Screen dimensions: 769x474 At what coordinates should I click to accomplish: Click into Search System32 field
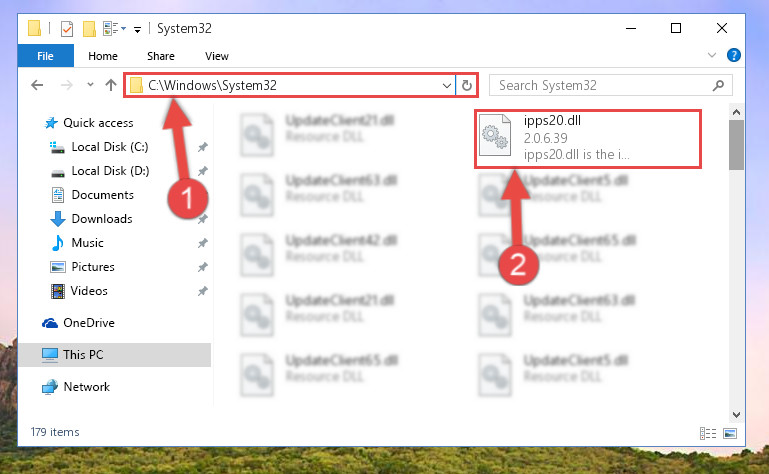click(x=603, y=86)
